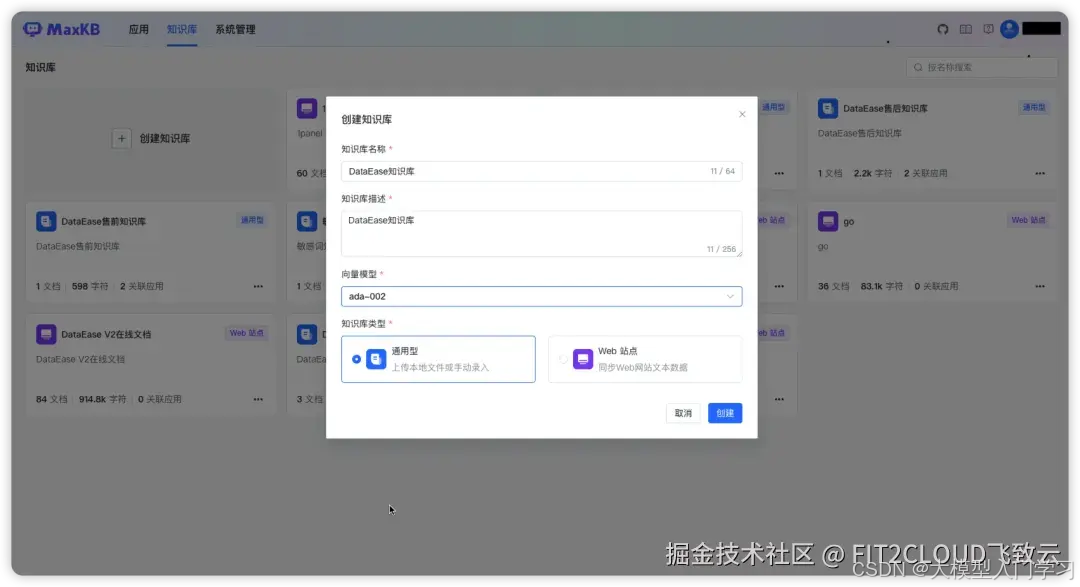Screen dimensions: 1080x587
Task: Click the 通用型 tag on DataEase售前知识库
Action: coord(251,220)
